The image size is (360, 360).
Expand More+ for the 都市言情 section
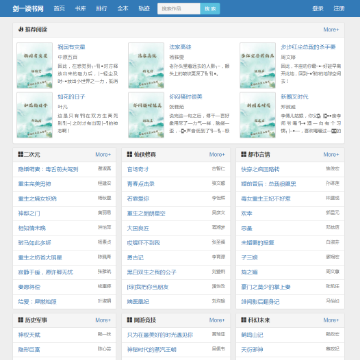point(331,155)
